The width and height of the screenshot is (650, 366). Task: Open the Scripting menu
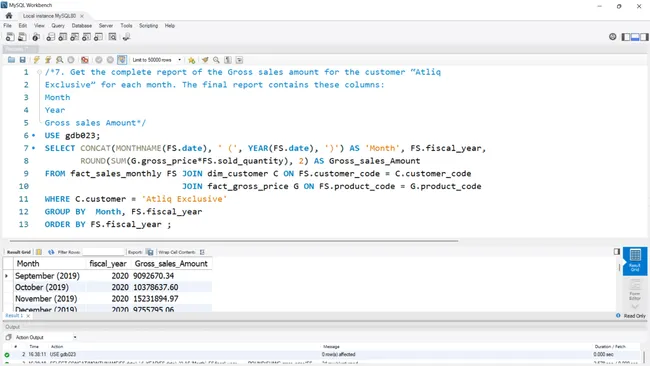point(148,26)
